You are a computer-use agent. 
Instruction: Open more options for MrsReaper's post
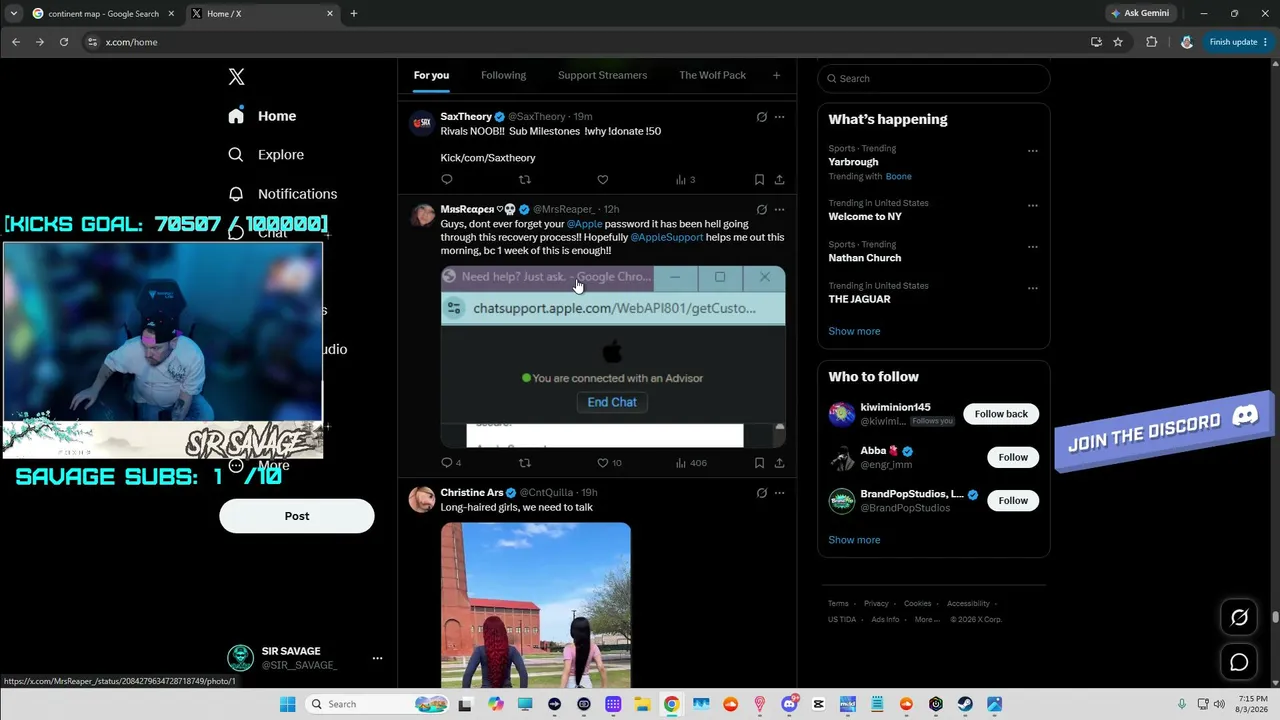coord(779,210)
